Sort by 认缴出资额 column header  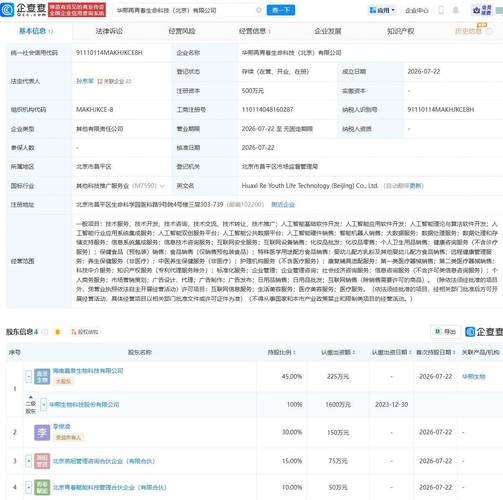pyautogui.click(x=338, y=352)
